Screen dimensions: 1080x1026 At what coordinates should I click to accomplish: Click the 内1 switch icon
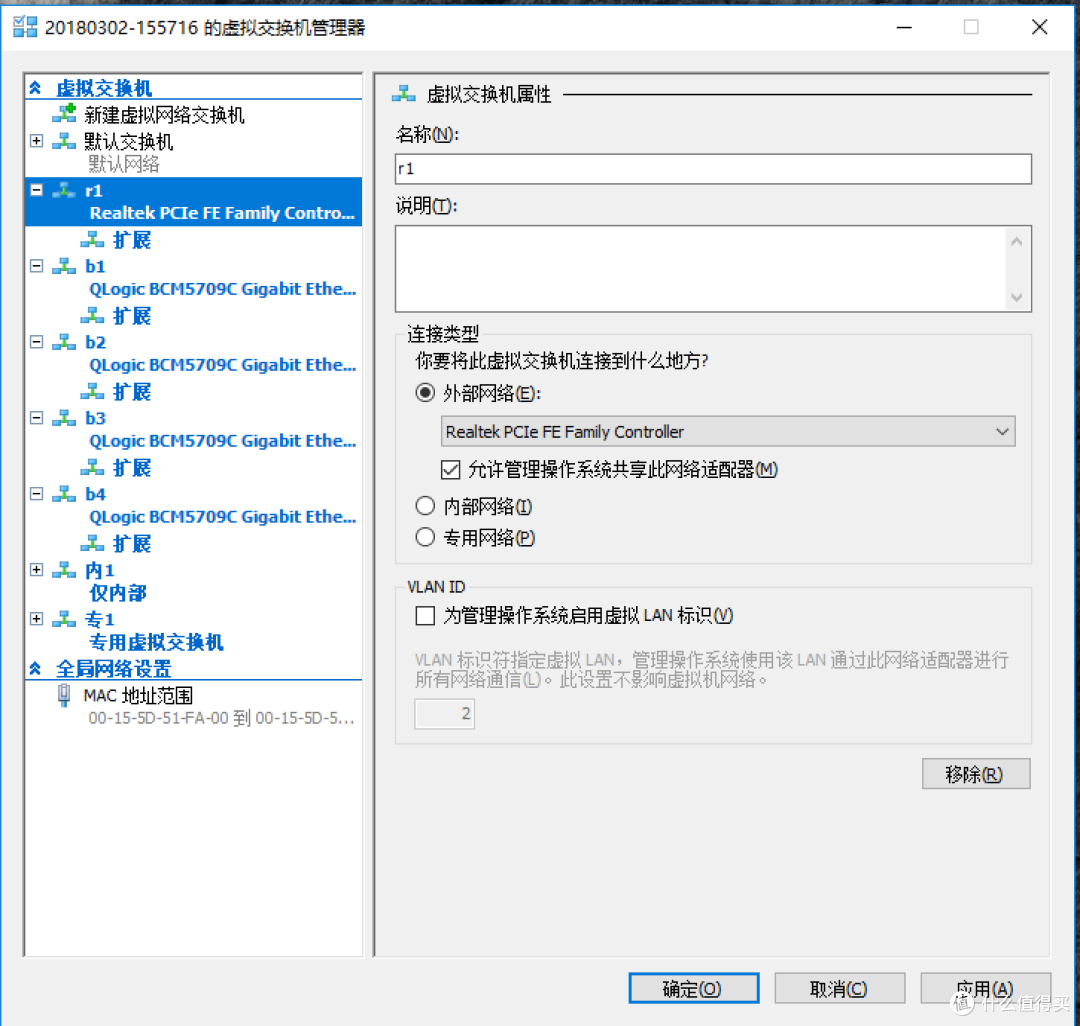click(65, 569)
